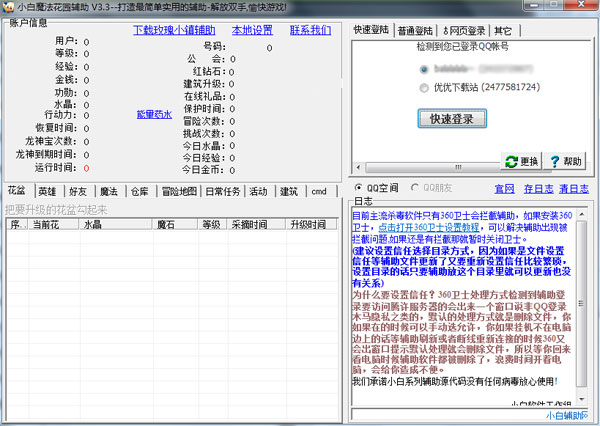
Task: Click the 采摘时间 column header
Action: [x=256, y=224]
